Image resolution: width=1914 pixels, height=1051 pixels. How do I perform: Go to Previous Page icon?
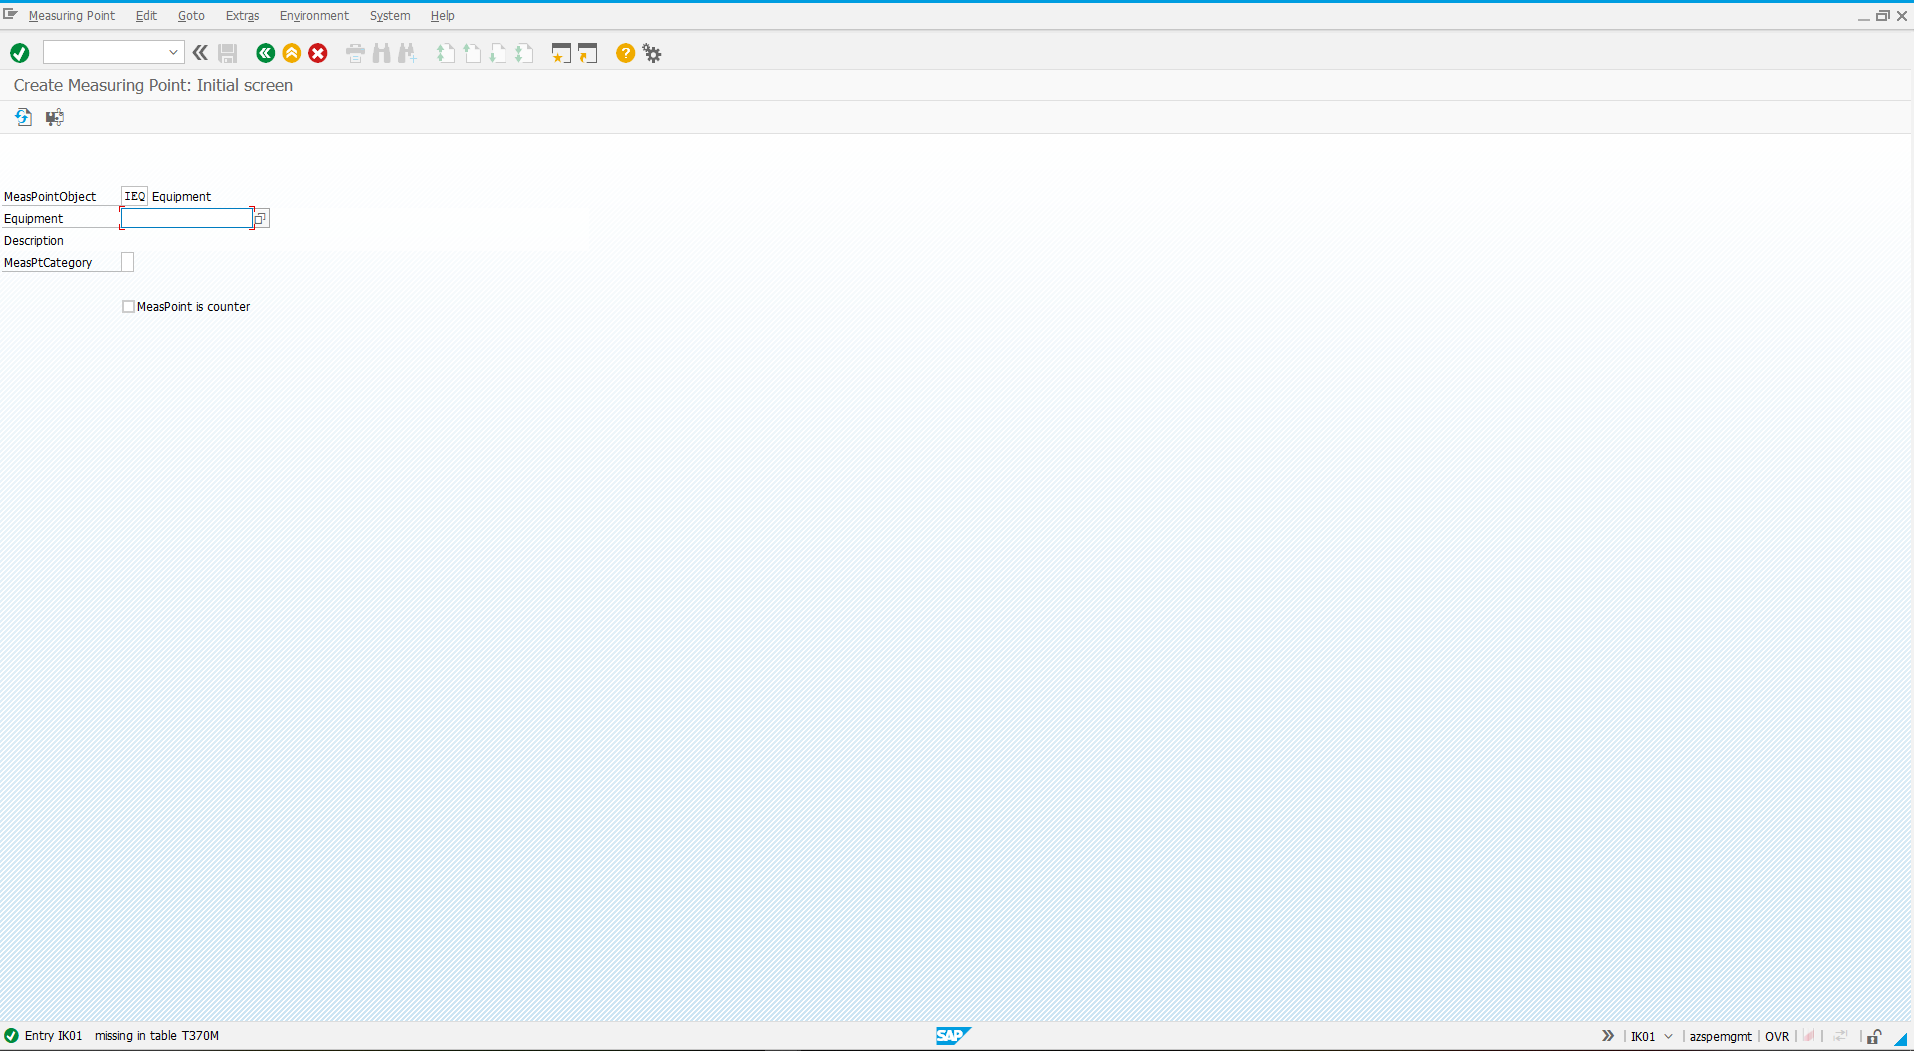(x=472, y=53)
